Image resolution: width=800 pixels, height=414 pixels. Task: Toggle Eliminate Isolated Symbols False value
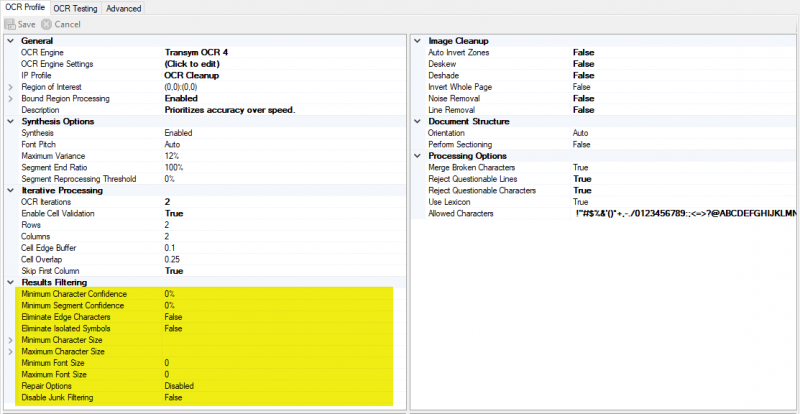[x=173, y=329]
